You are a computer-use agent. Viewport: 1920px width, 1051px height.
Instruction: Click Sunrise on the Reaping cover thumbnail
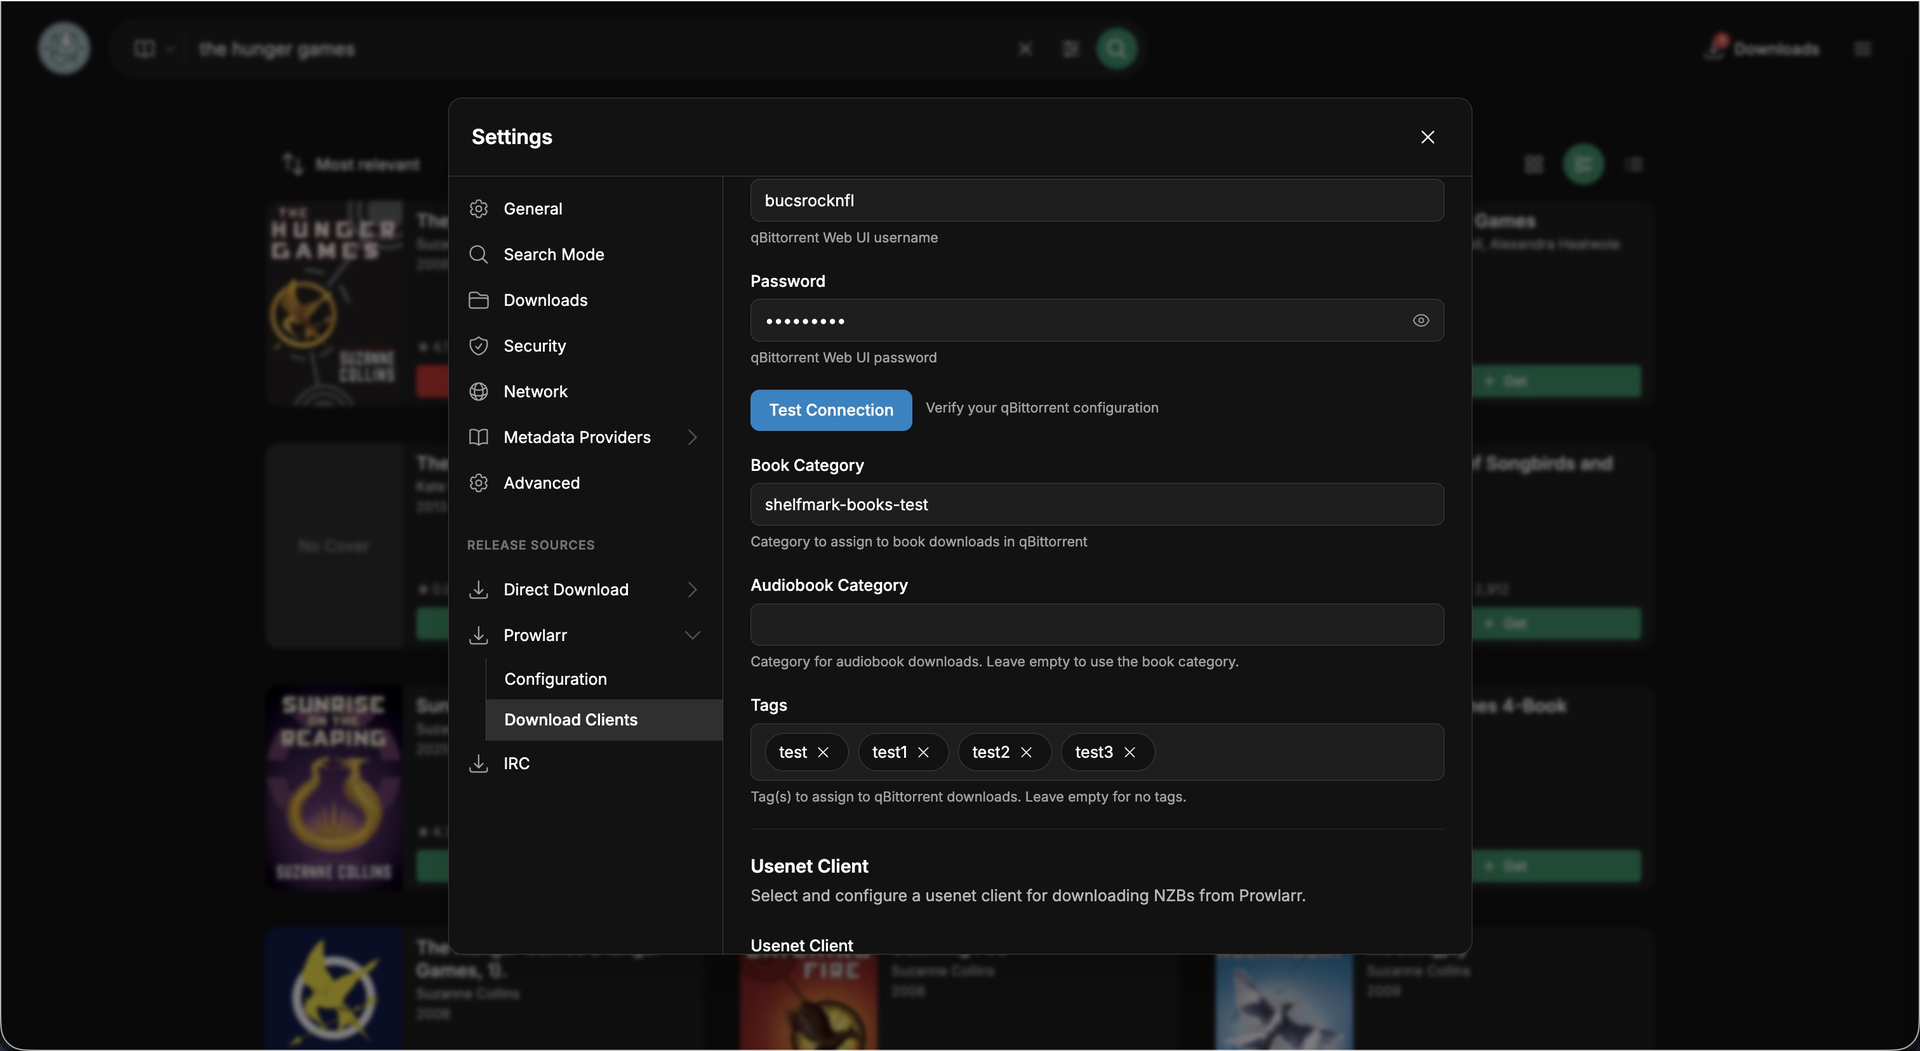pos(335,789)
